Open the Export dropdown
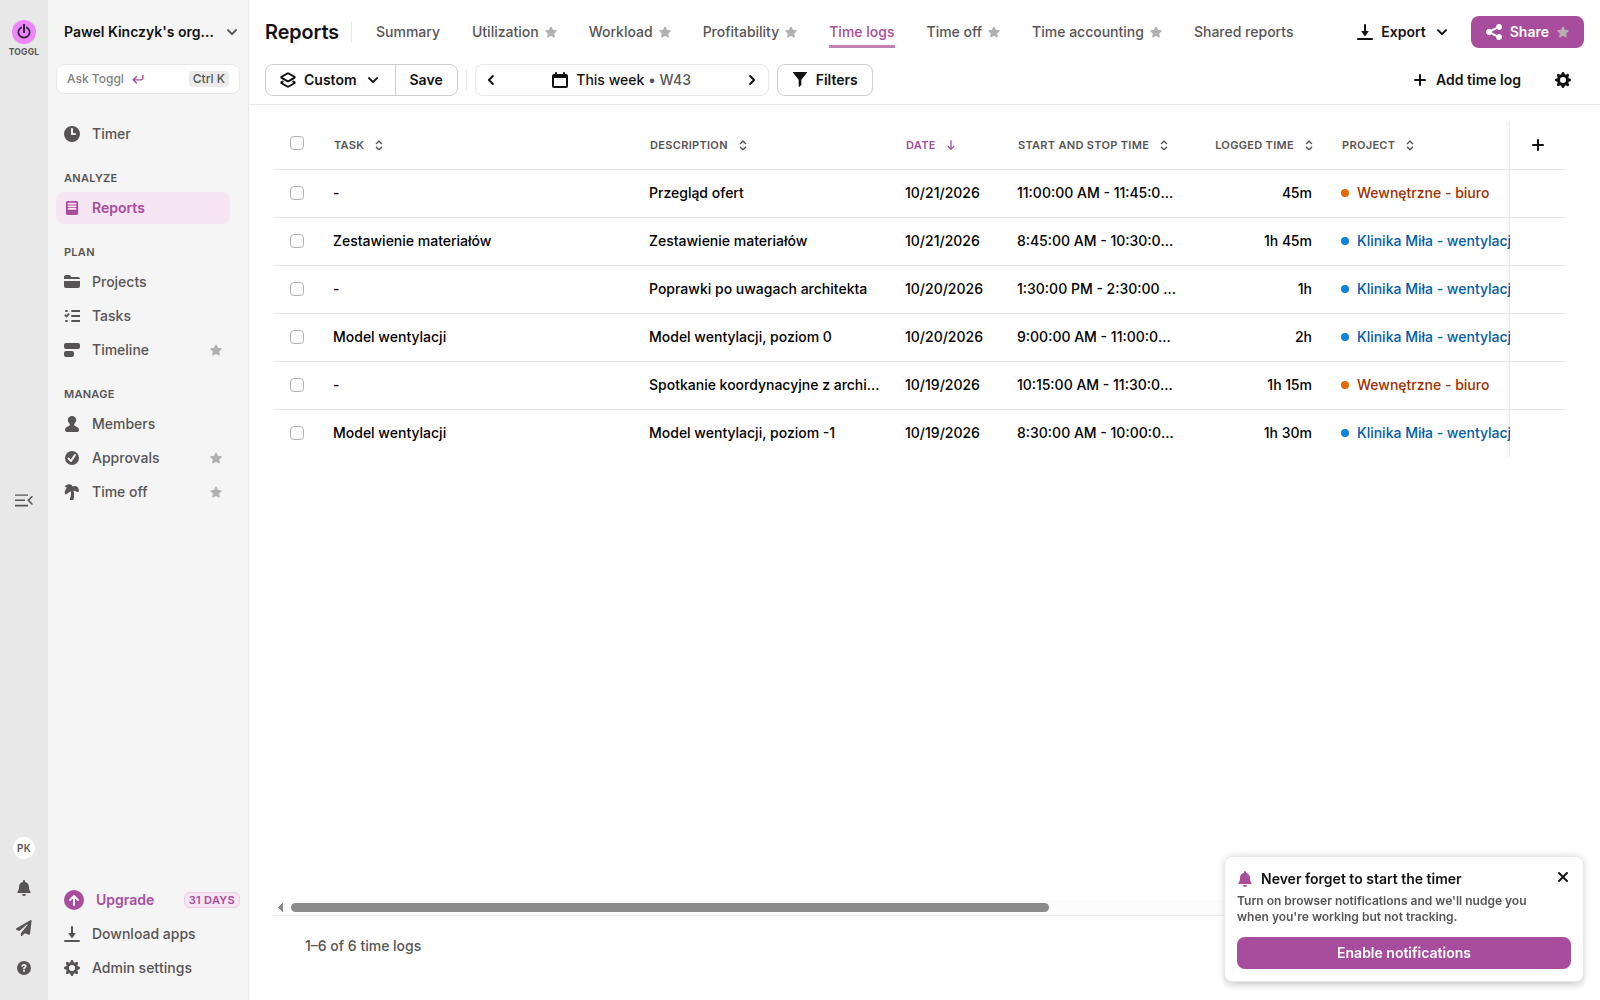The image size is (1600, 1000). [1402, 32]
